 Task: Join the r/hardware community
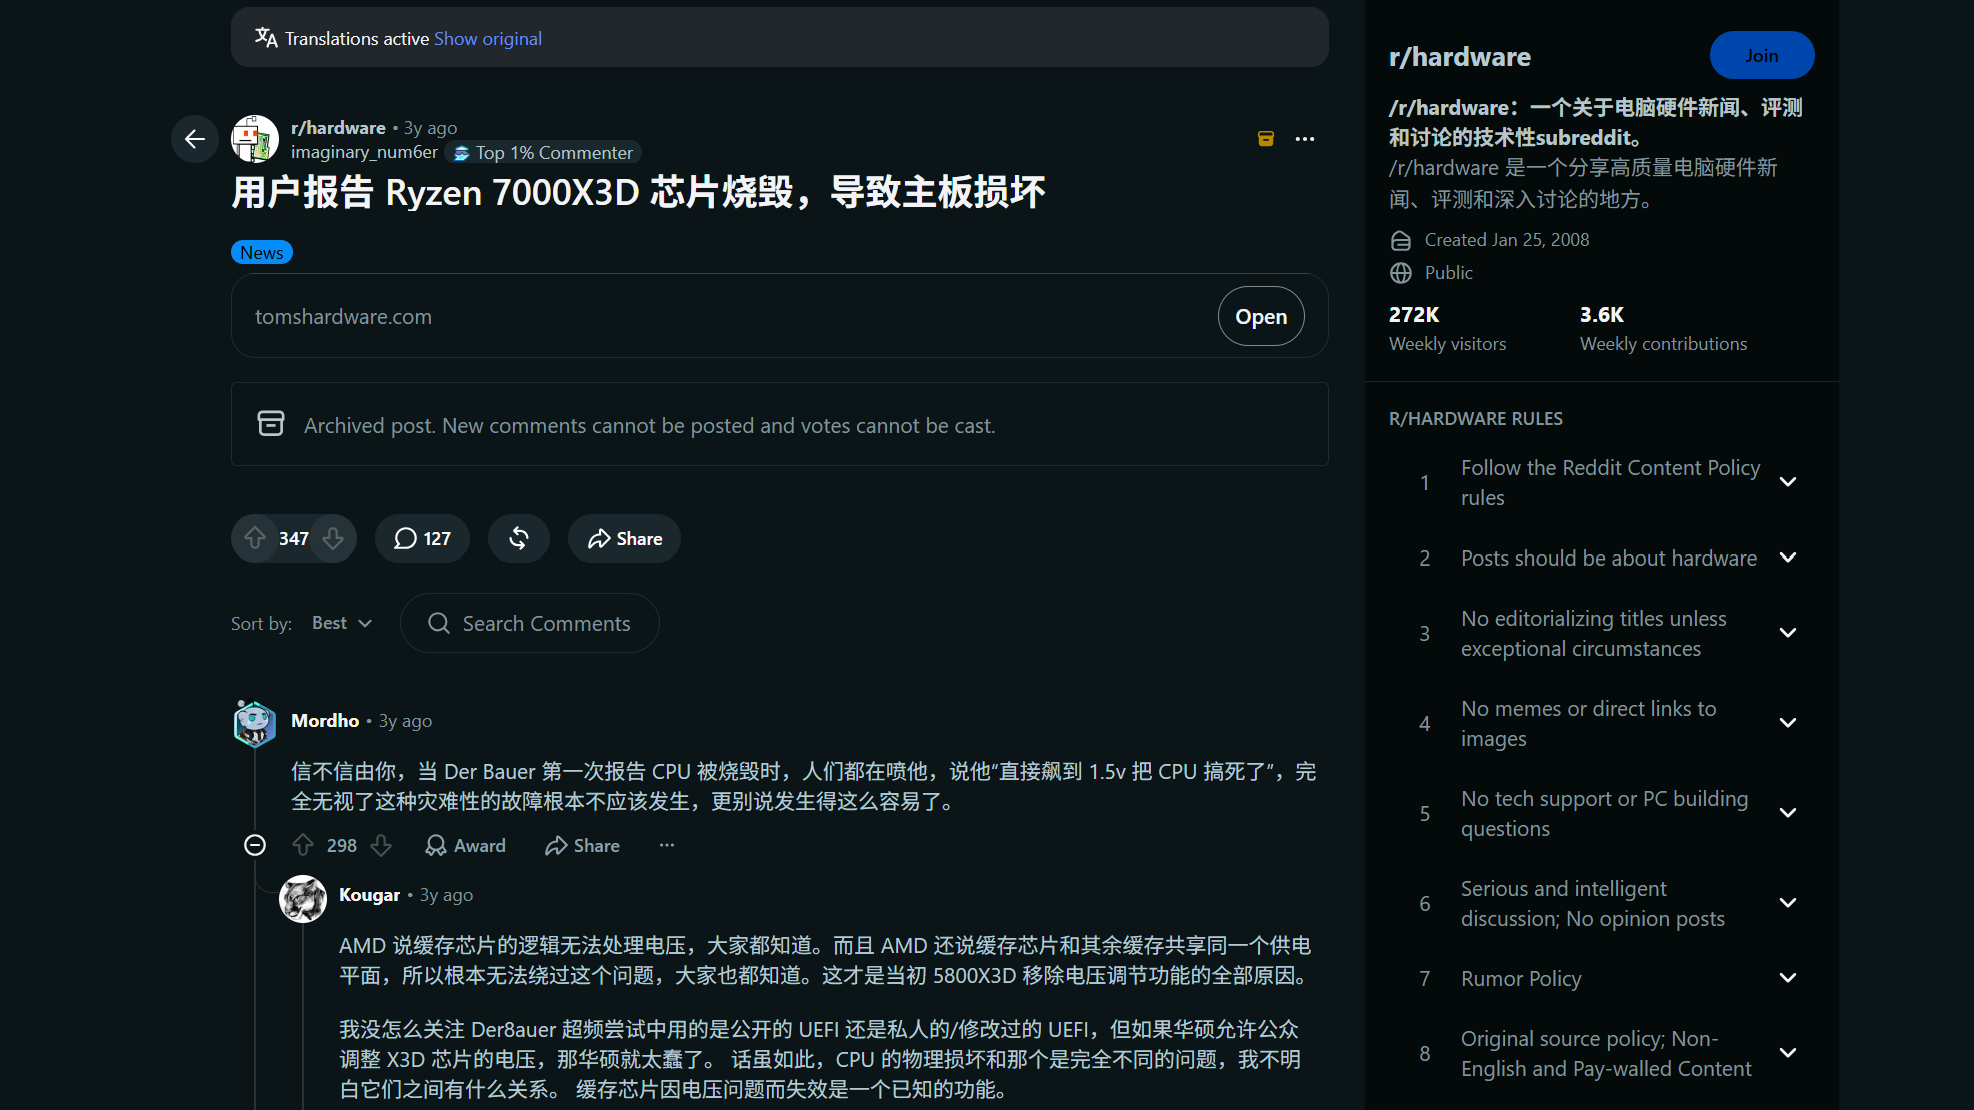[1762, 55]
